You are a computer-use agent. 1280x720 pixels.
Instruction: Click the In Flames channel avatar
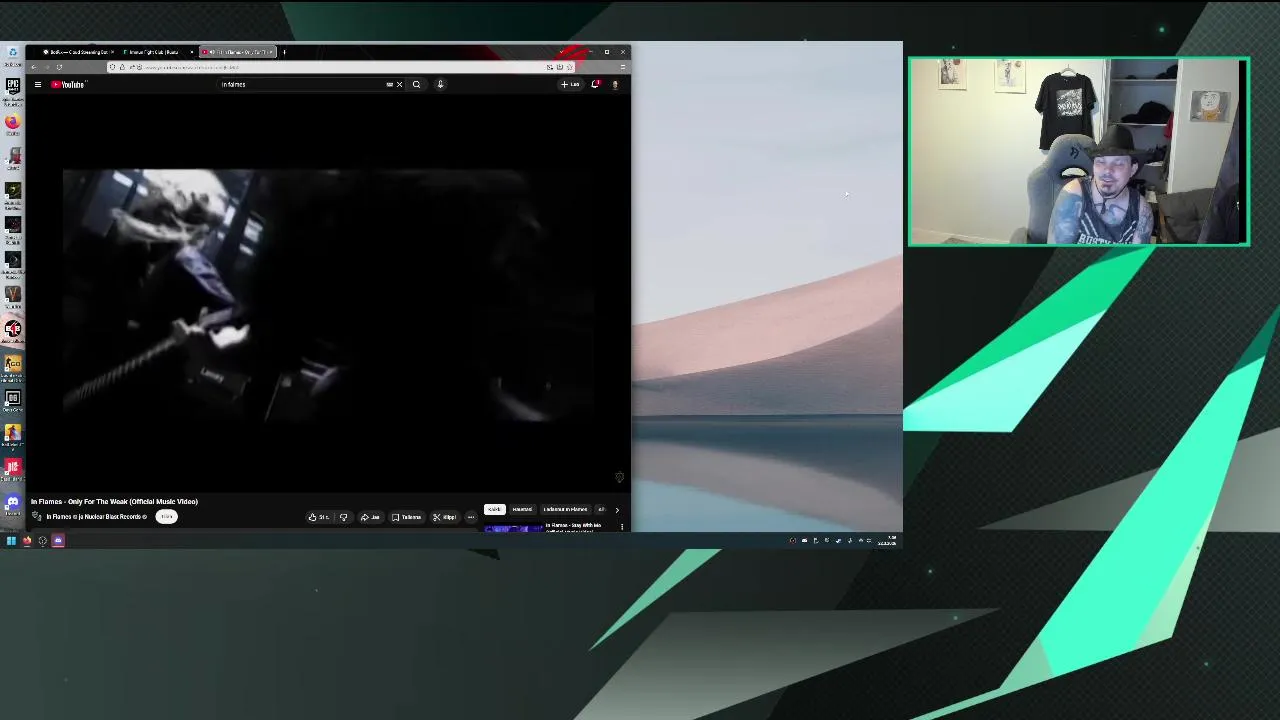(x=37, y=517)
